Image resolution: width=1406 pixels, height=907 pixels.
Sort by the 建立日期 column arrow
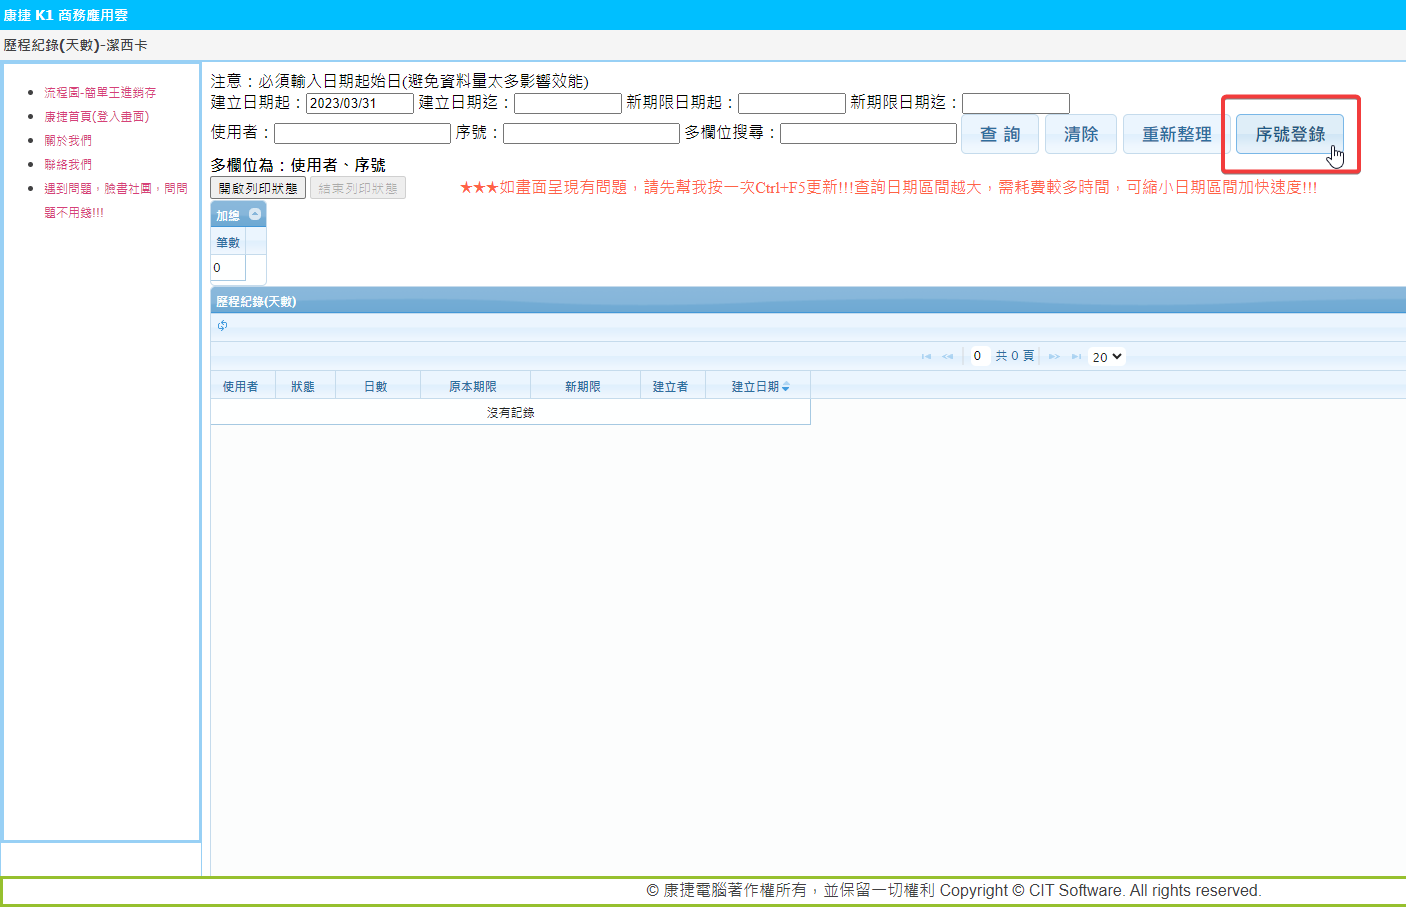click(x=785, y=387)
